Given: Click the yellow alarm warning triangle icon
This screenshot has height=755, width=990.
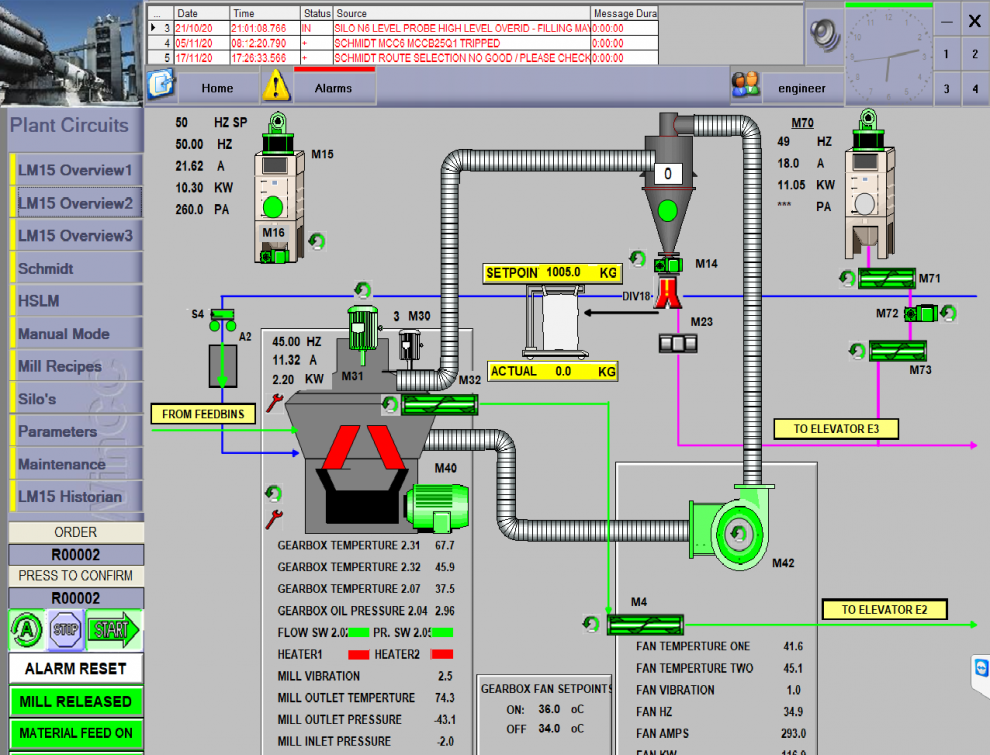Looking at the screenshot, I should click(276, 87).
